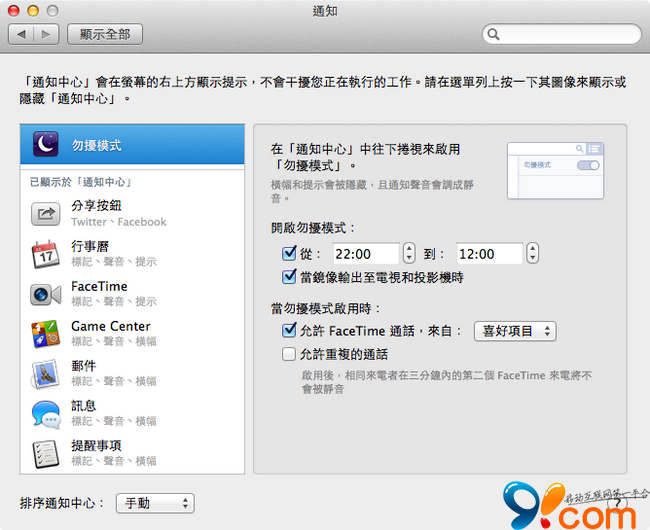The height and width of the screenshot is (530, 650).
Task: Toggle the 從 schedule checkbox
Action: tap(289, 253)
